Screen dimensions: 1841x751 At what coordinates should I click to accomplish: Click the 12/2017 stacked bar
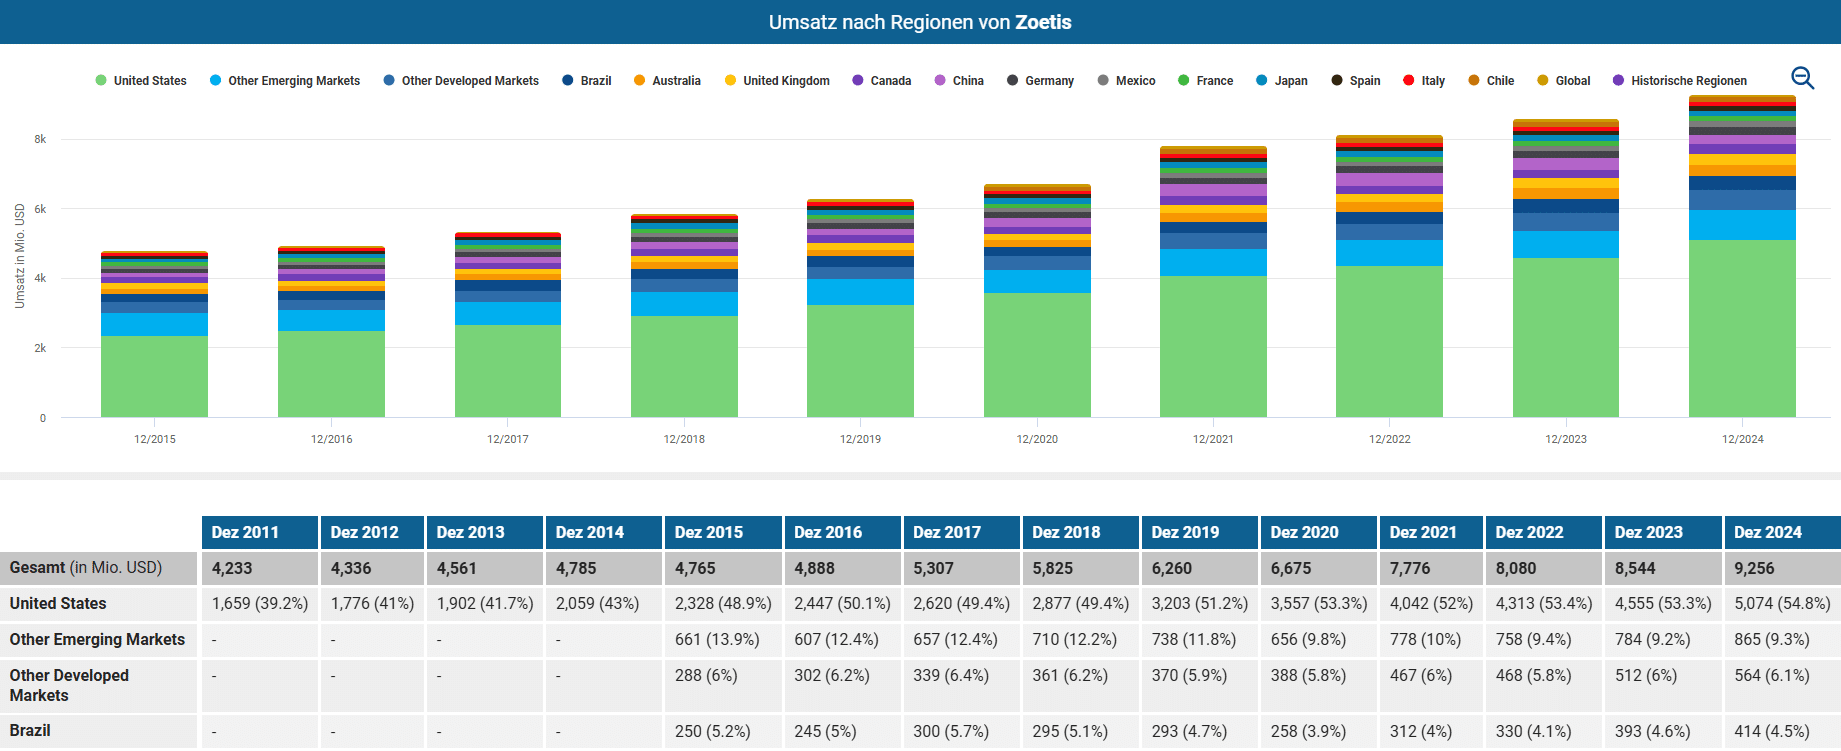[508, 325]
